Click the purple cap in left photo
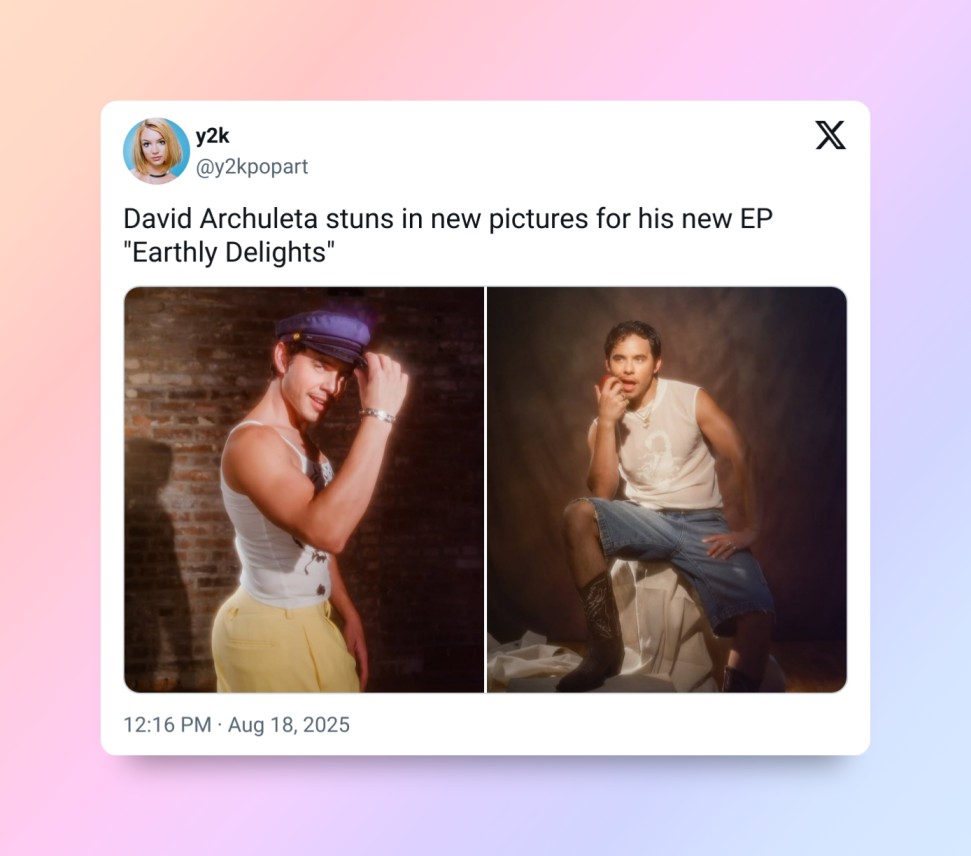 pyautogui.click(x=323, y=335)
